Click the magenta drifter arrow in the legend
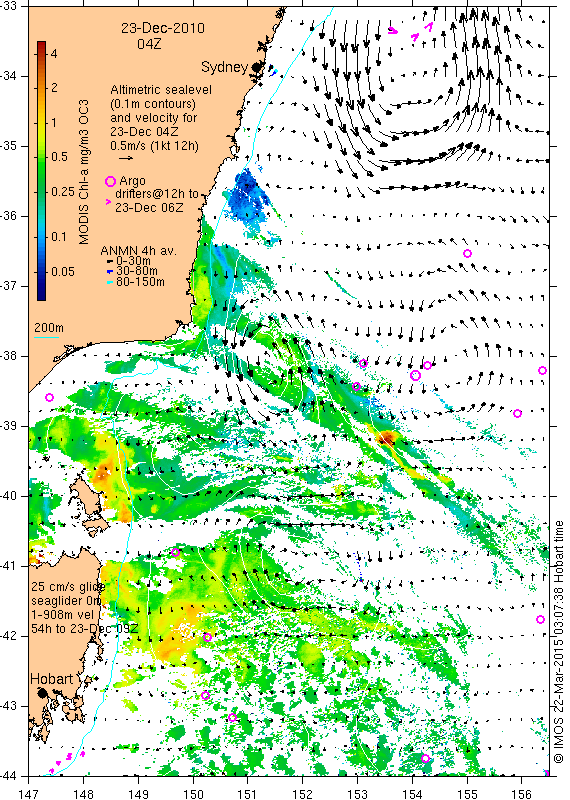570x800 pixels. pyautogui.click(x=108, y=202)
